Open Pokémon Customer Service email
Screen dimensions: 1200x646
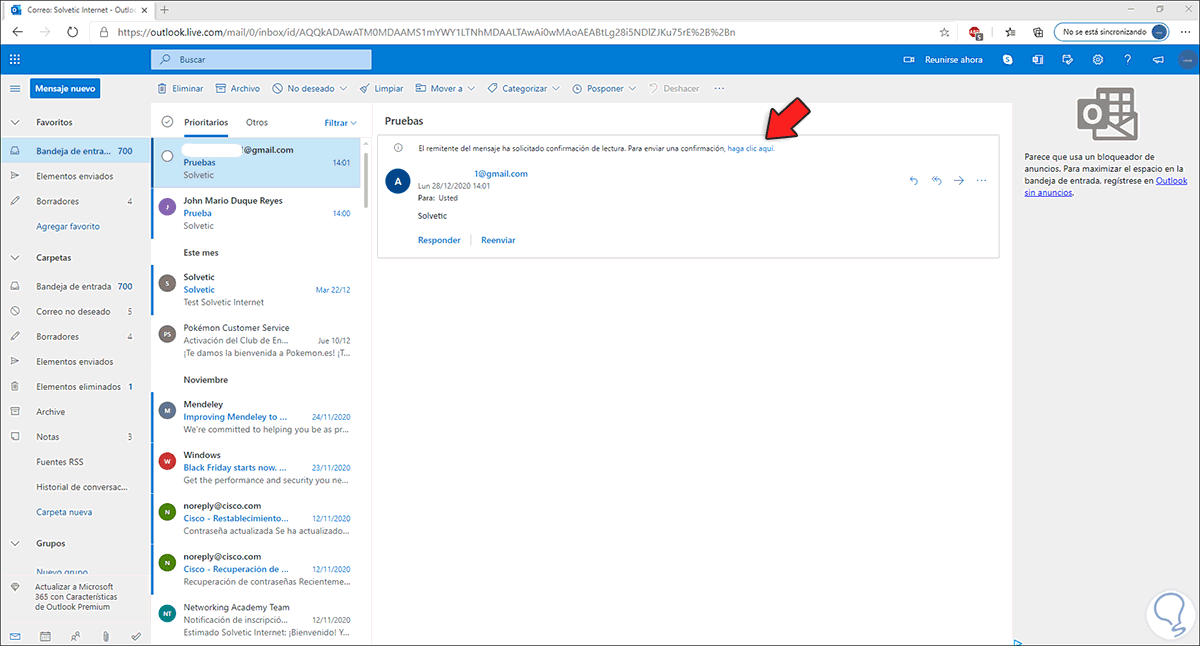257,340
